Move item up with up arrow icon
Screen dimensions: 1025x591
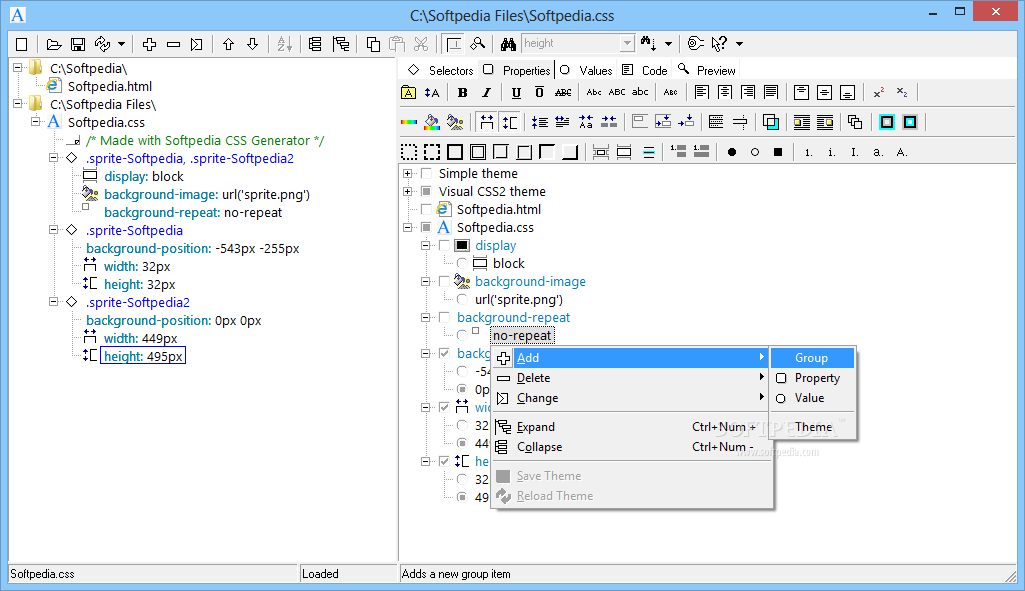coord(228,44)
